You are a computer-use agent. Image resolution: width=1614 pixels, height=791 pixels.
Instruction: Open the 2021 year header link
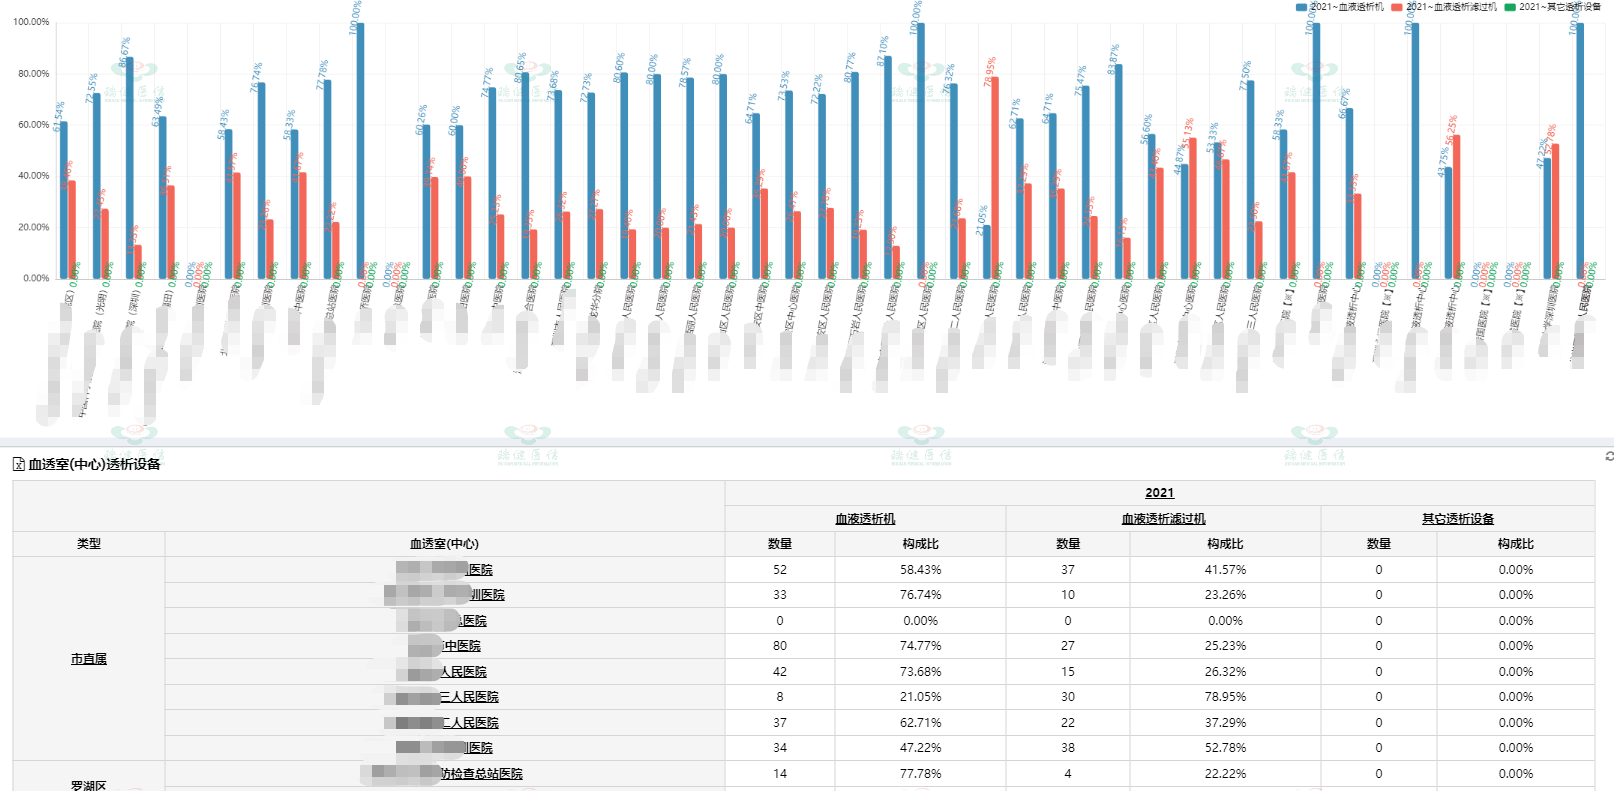[x=1159, y=493]
